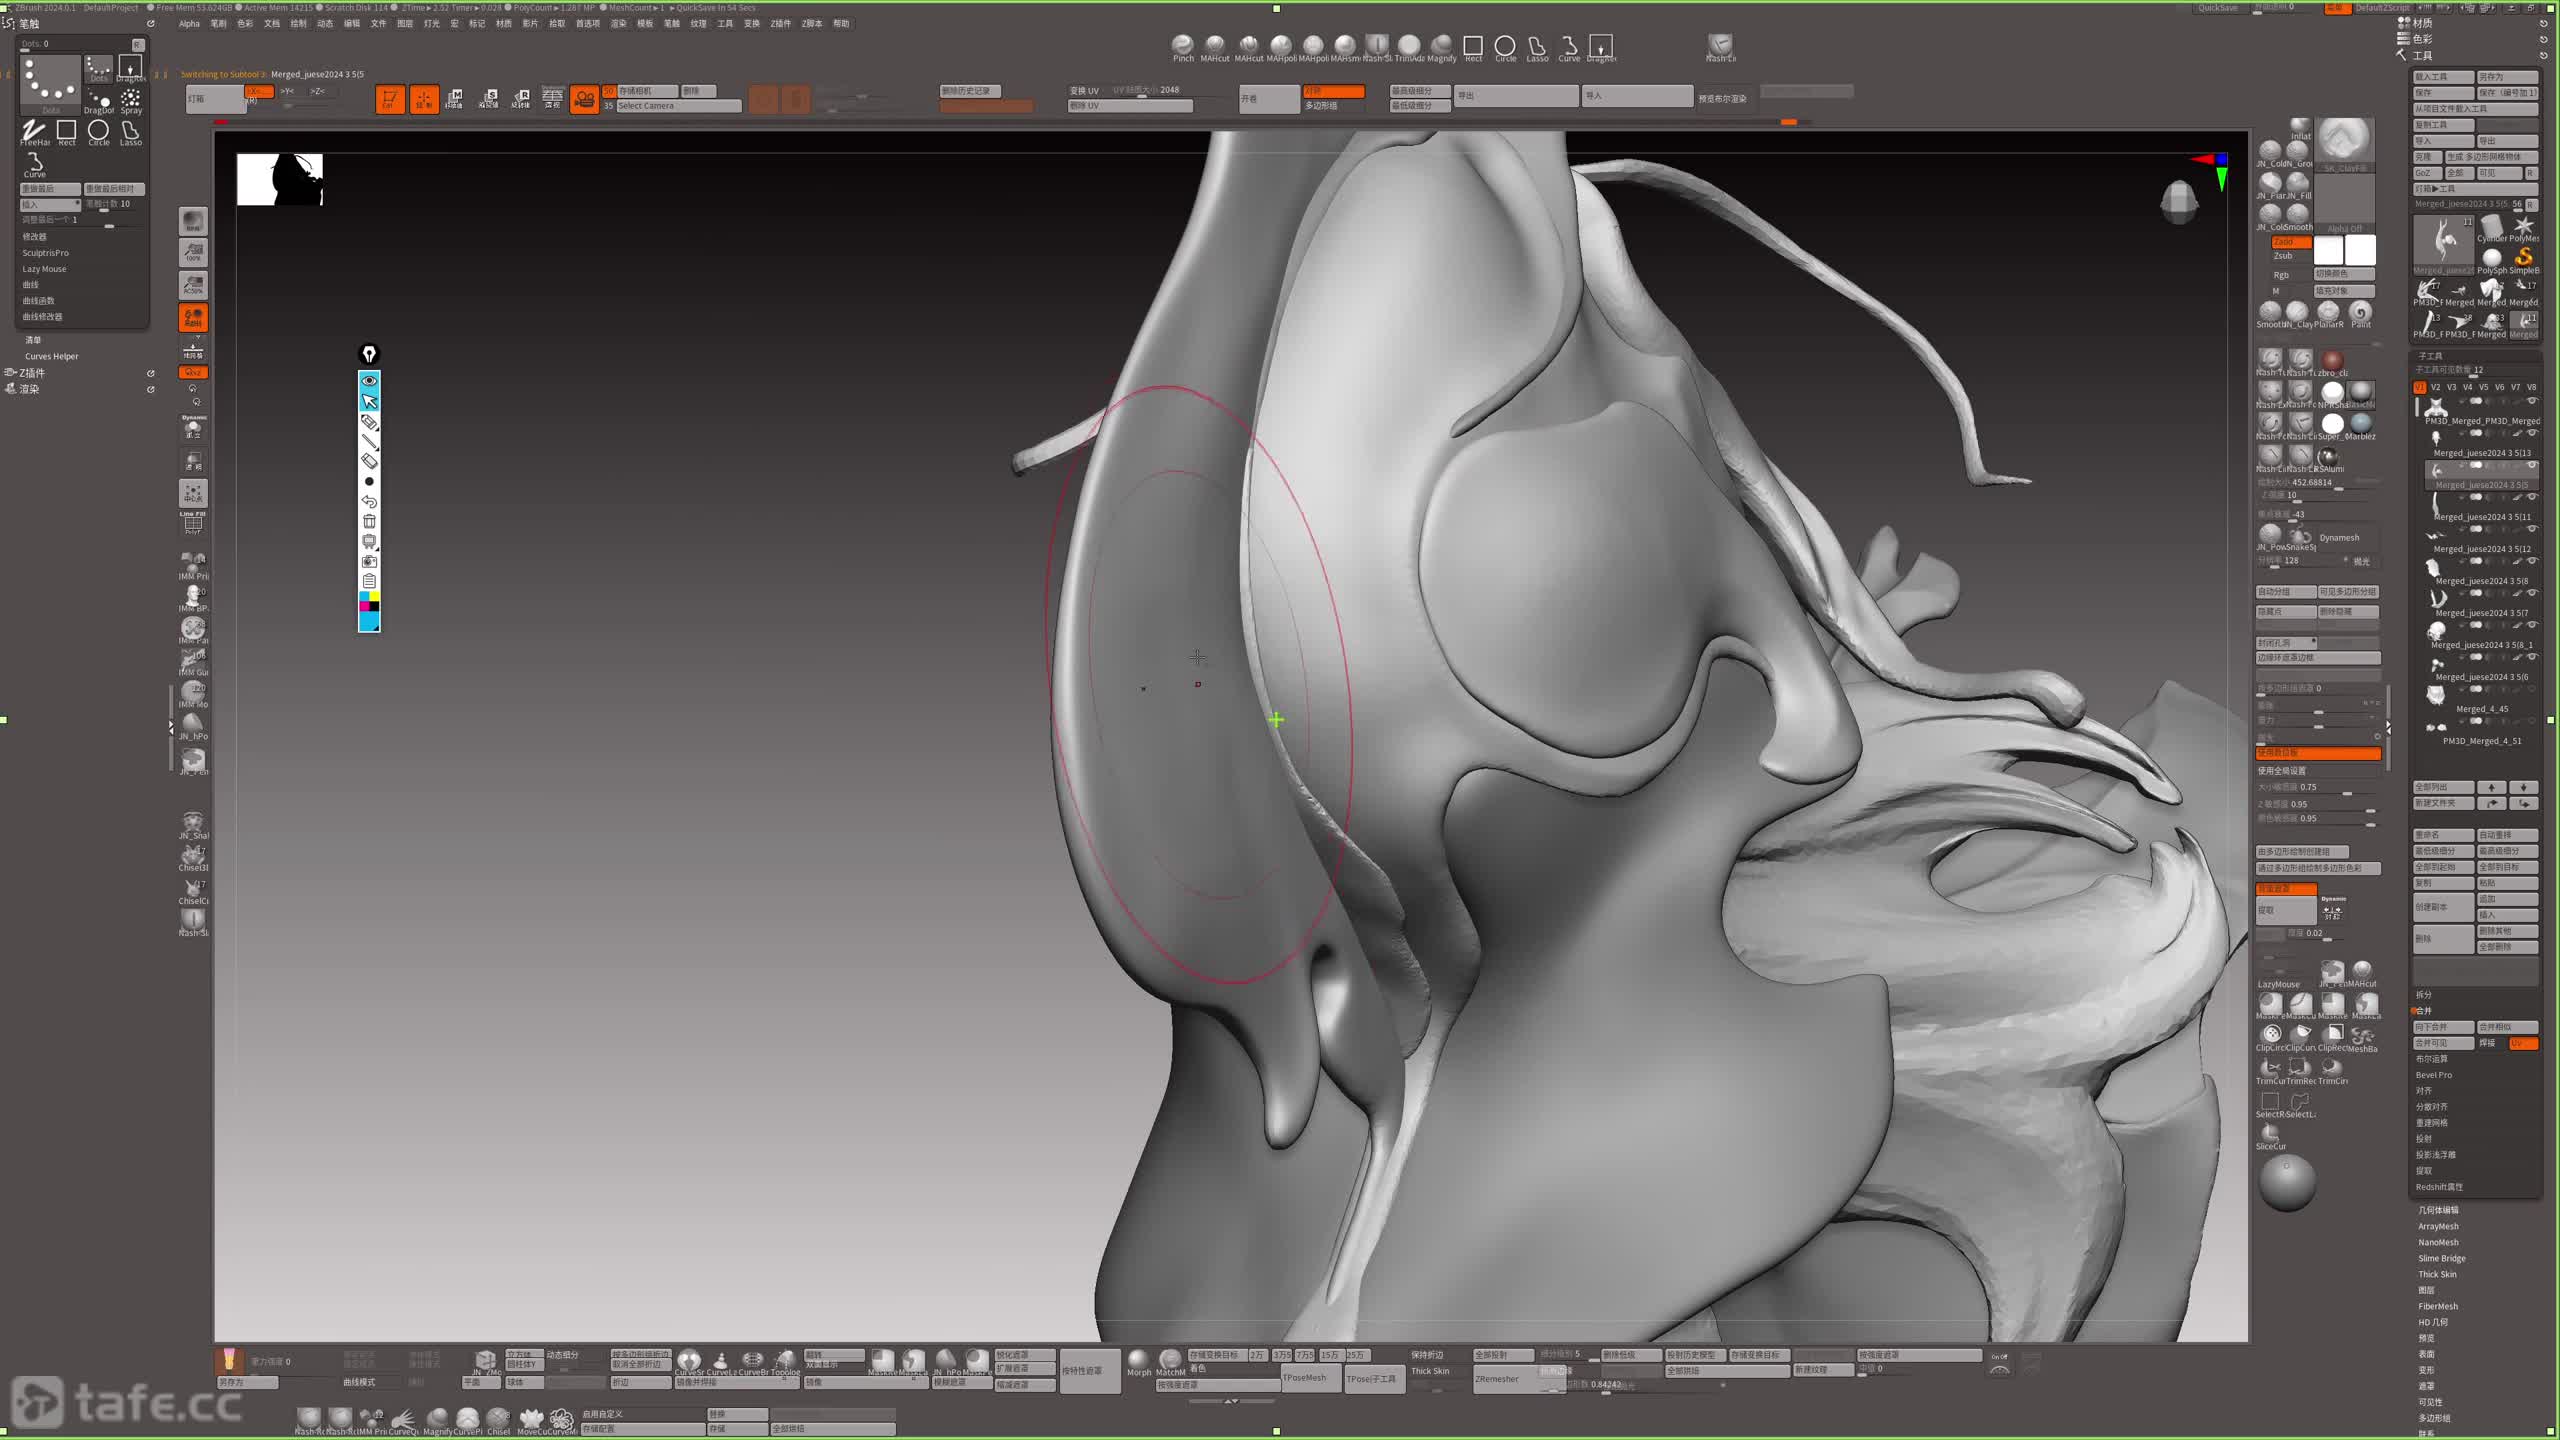Switch to V8 subtool visibility set

coord(2531,387)
